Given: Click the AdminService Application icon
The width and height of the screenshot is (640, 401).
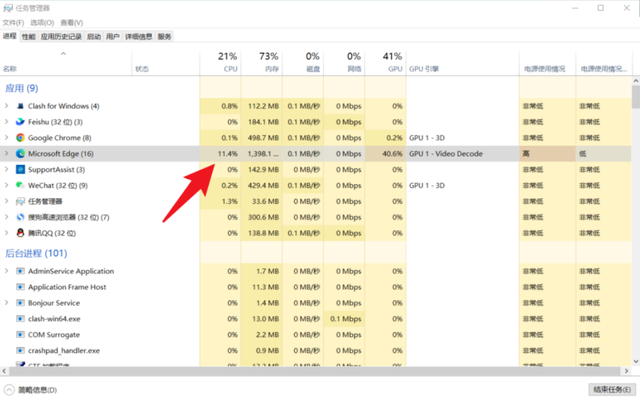Looking at the screenshot, I should click(x=20, y=271).
